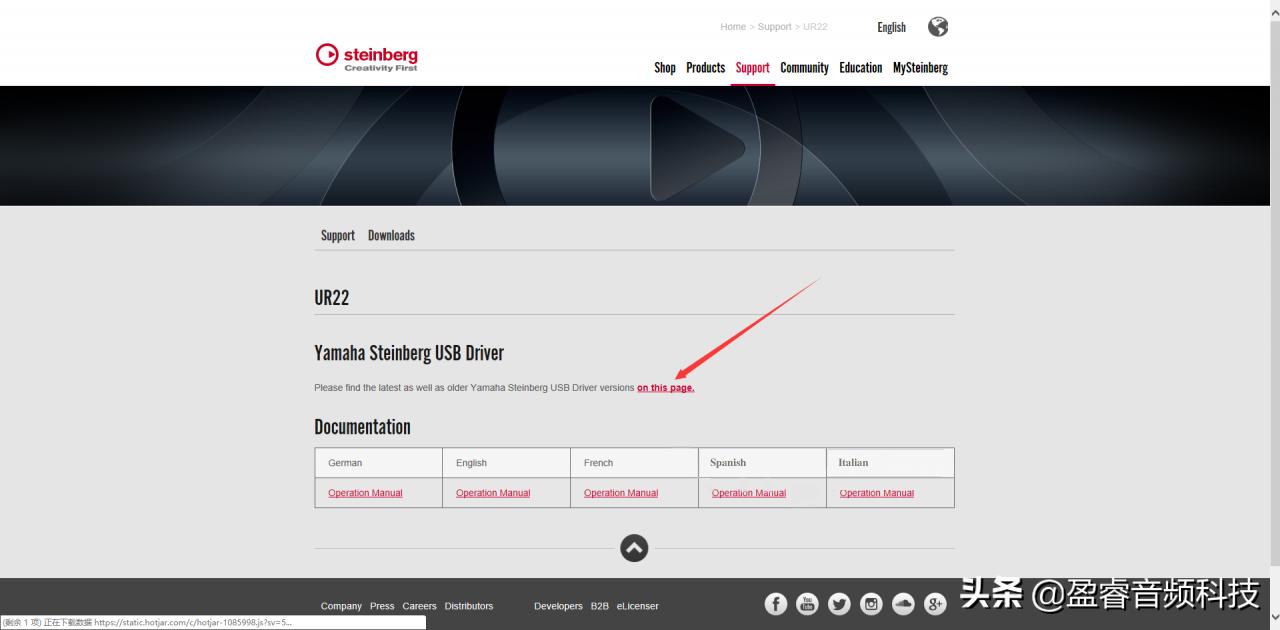Open the Italian Operation Manual
This screenshot has width=1280, height=630.
click(877, 493)
